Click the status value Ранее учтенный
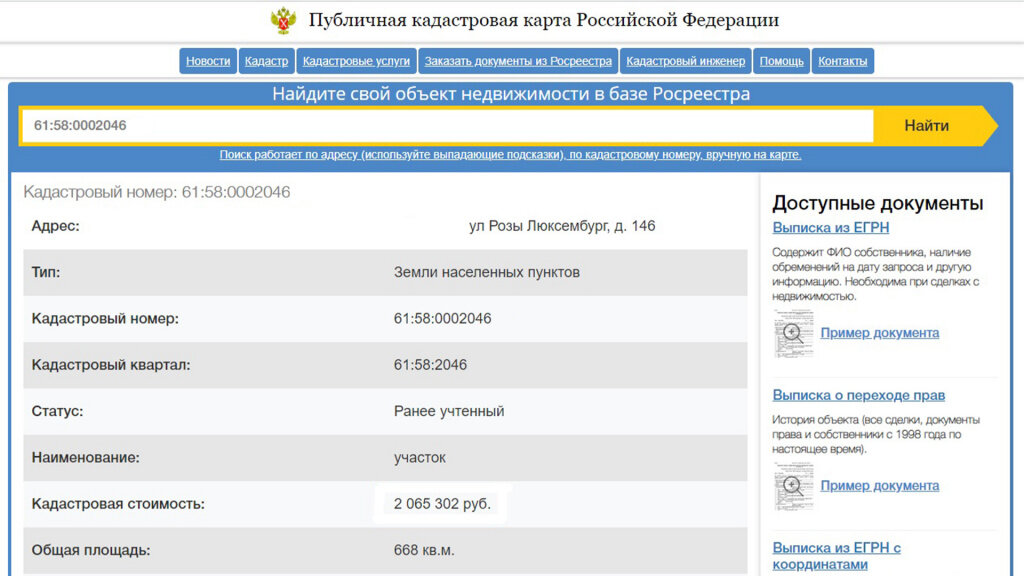The height and width of the screenshot is (576, 1024). click(449, 411)
